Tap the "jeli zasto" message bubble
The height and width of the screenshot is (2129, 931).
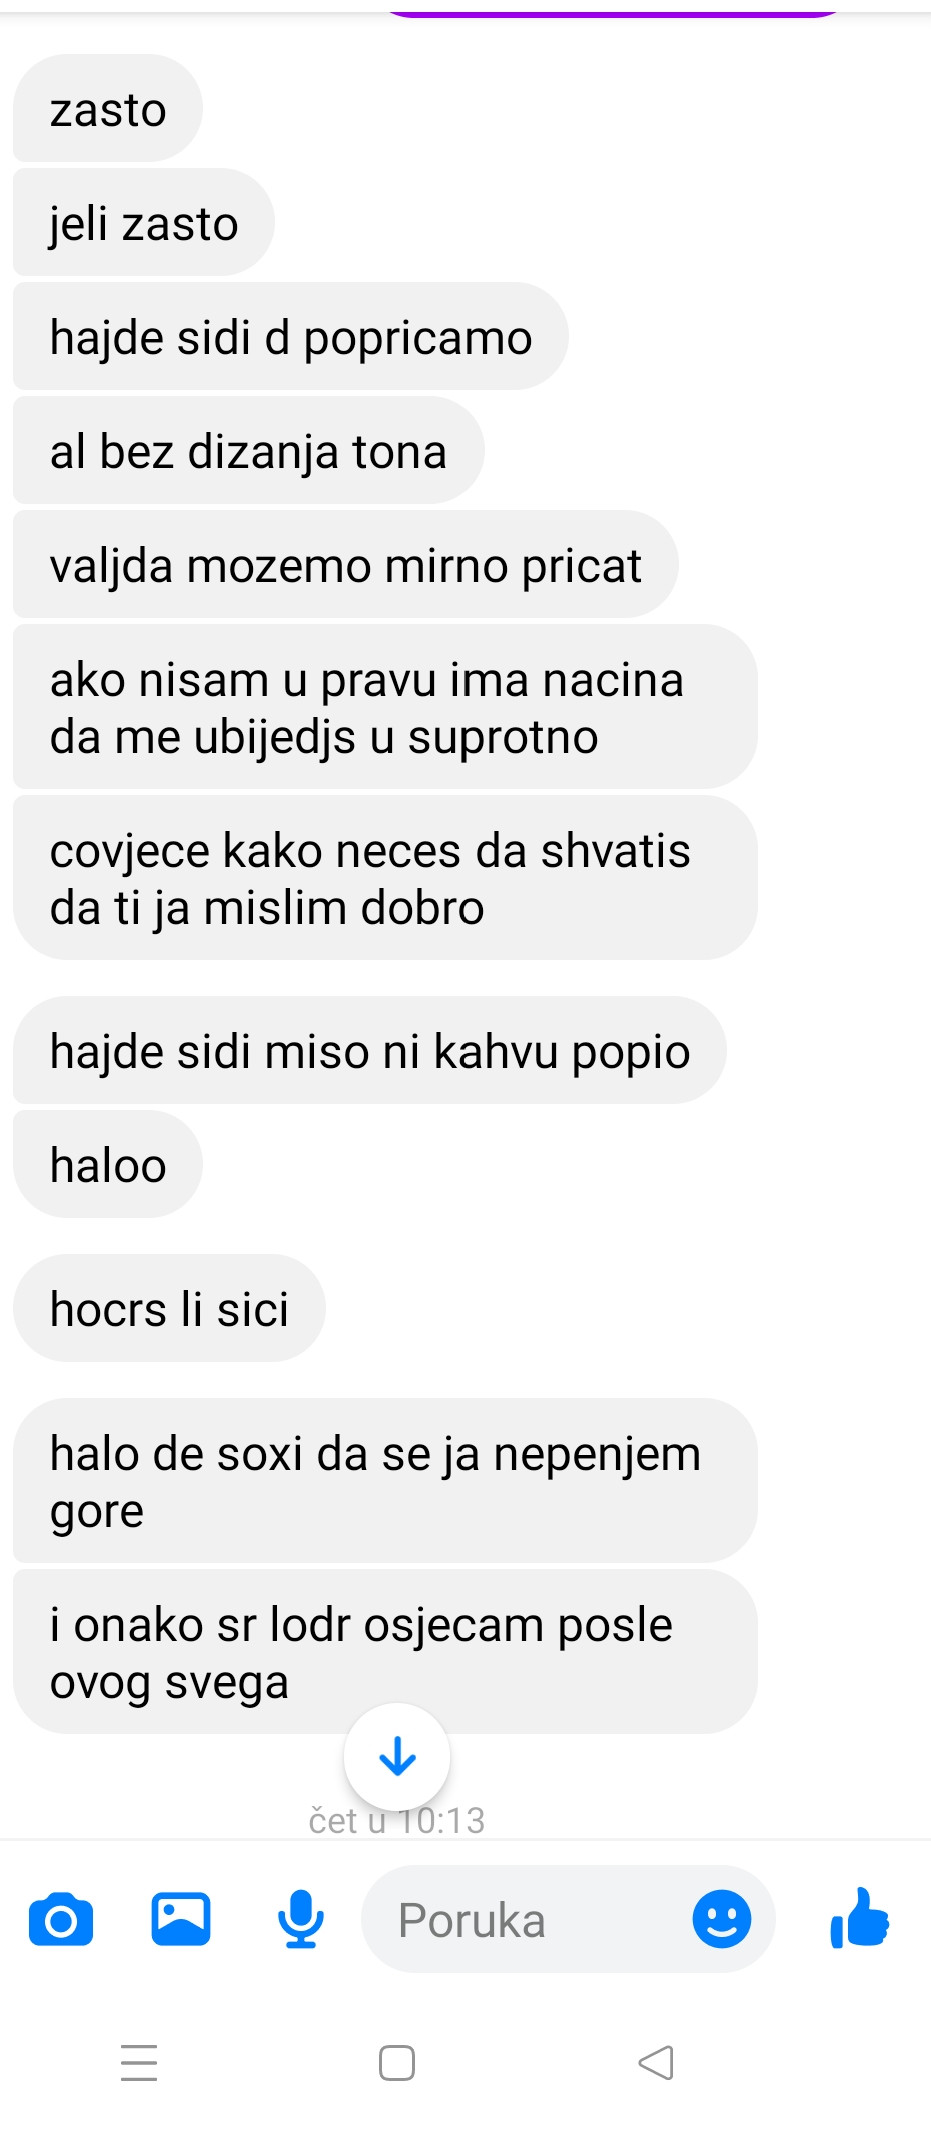click(x=144, y=223)
